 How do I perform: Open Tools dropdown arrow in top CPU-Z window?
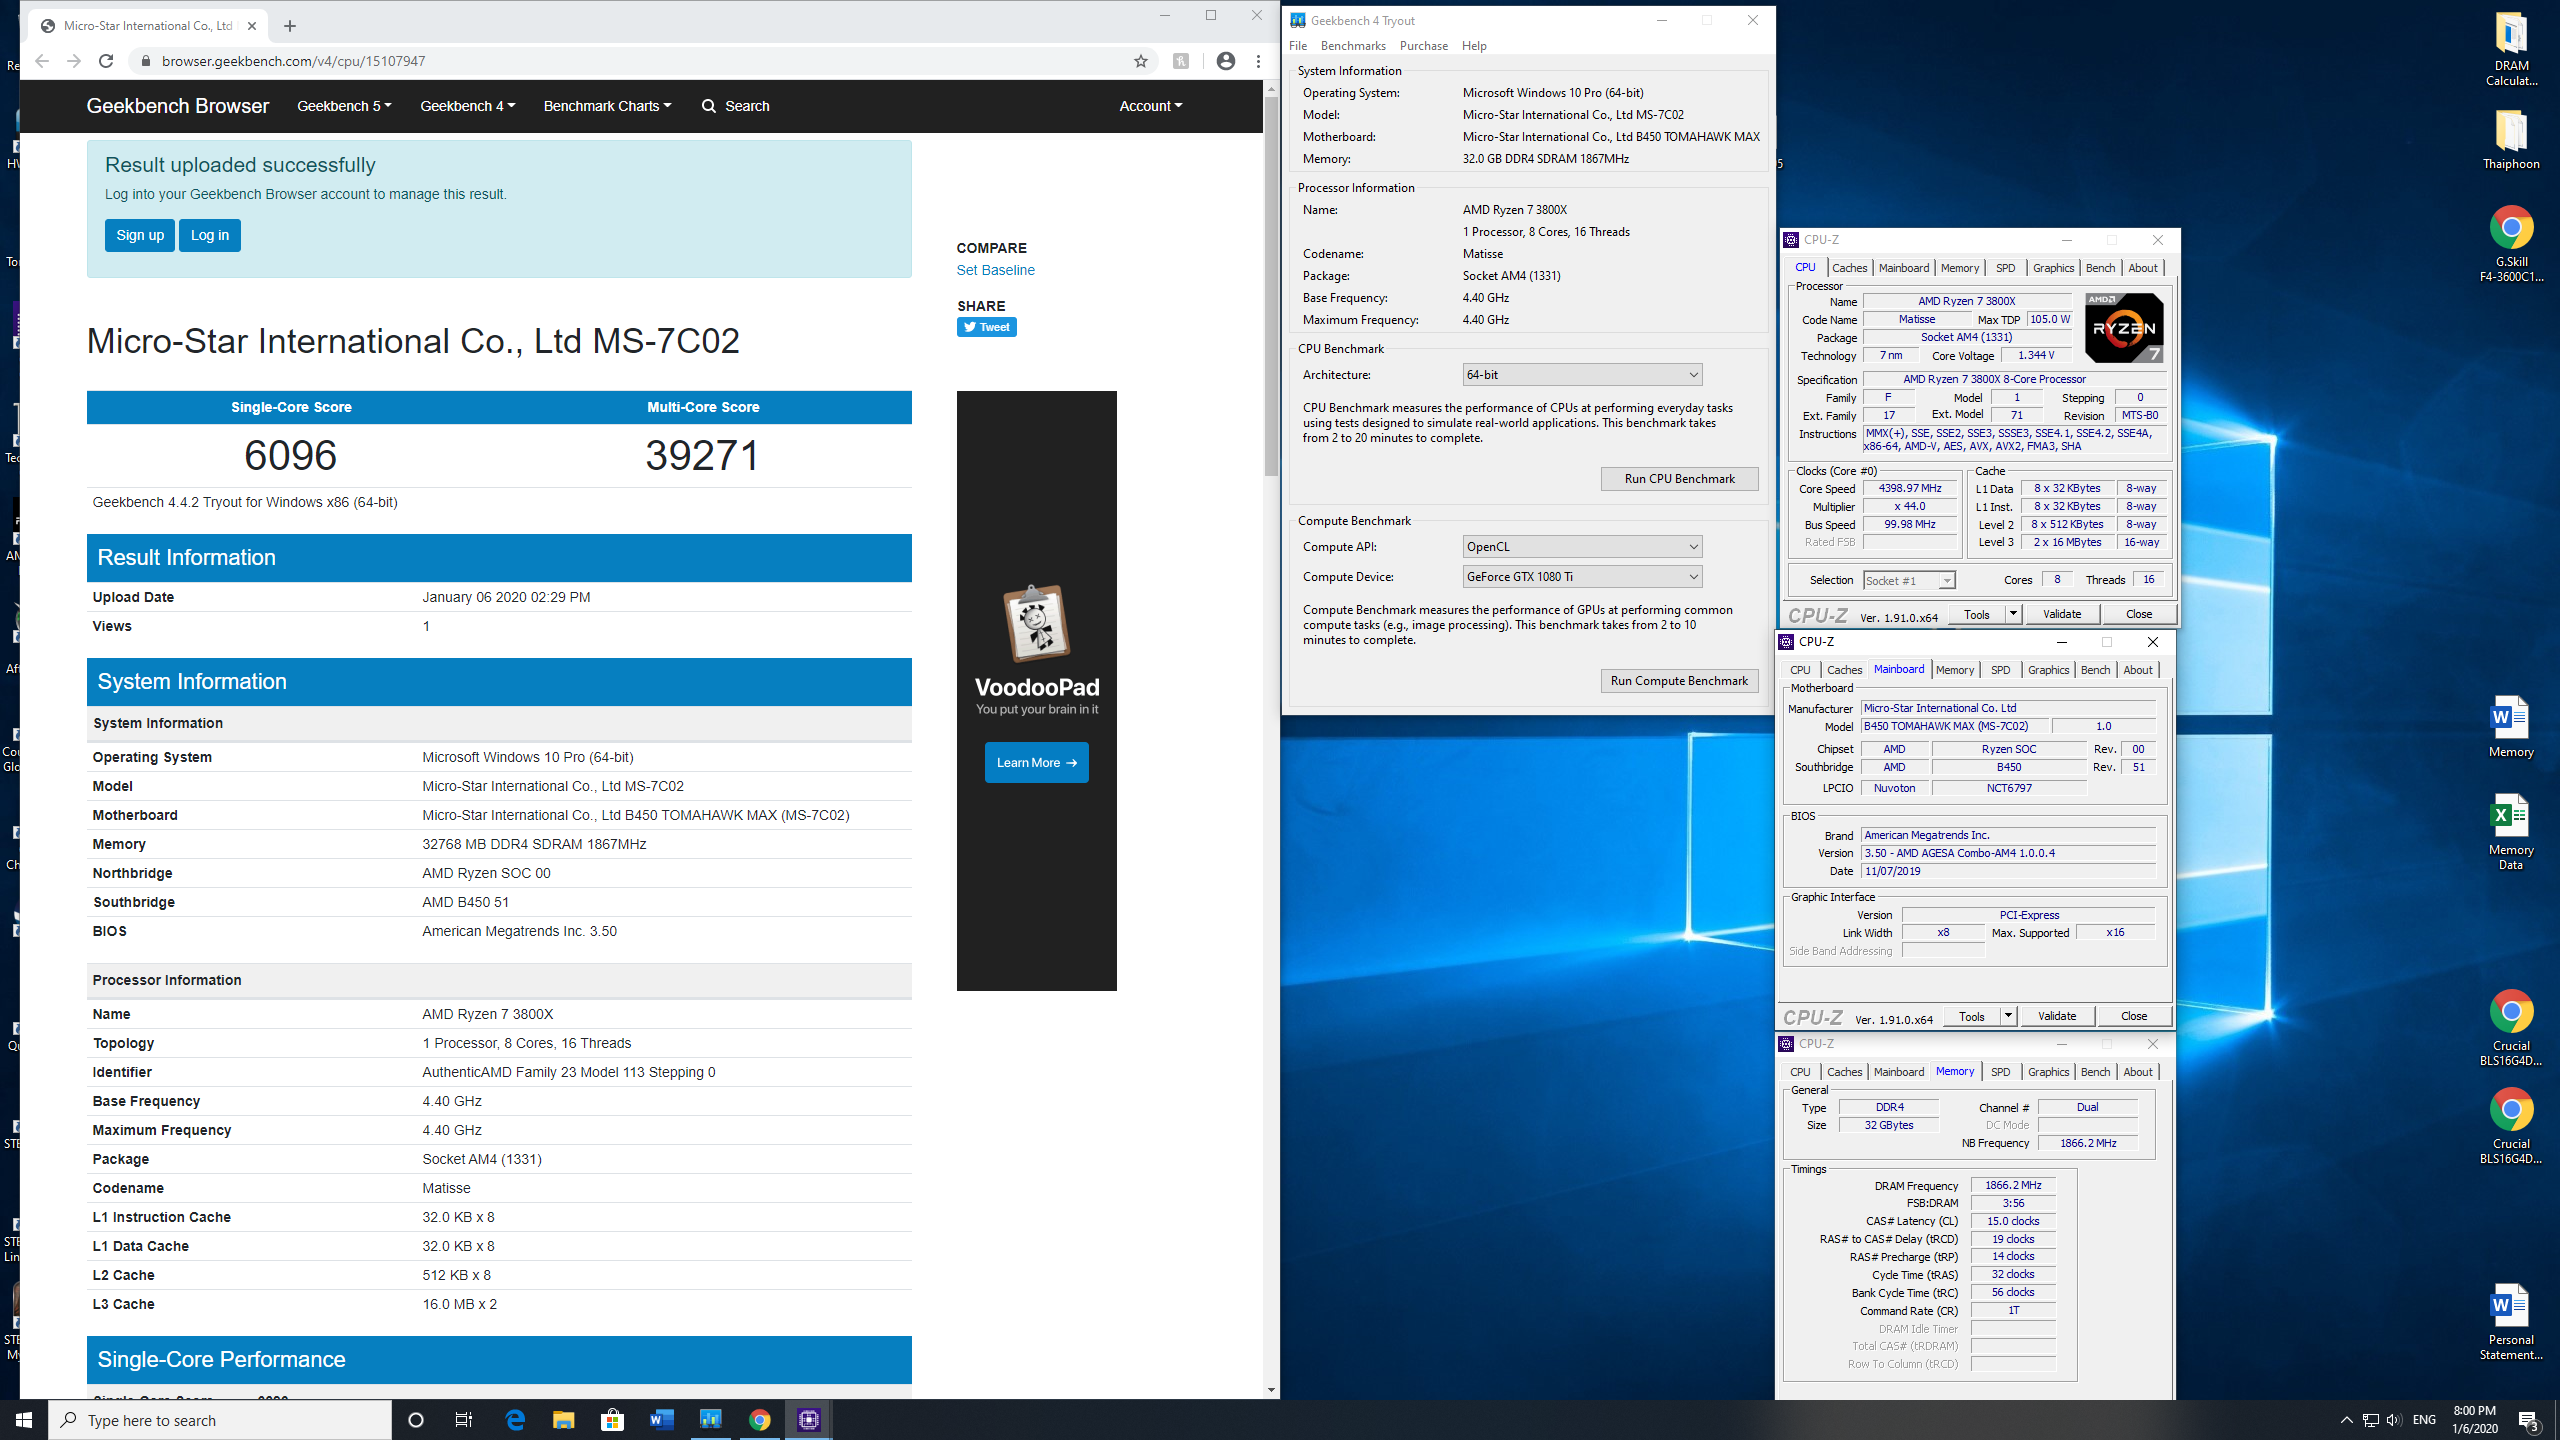click(2013, 614)
